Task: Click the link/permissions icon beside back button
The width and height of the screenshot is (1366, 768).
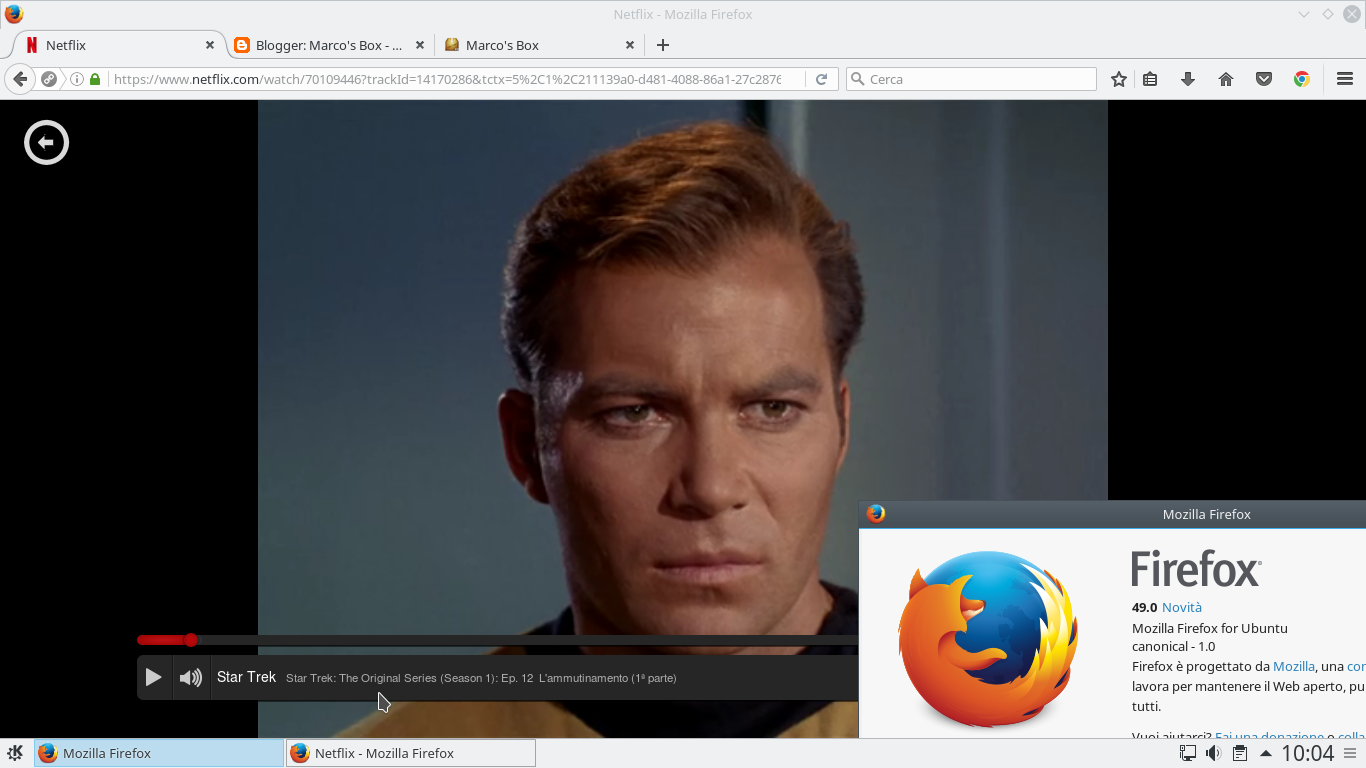Action: (x=48, y=79)
